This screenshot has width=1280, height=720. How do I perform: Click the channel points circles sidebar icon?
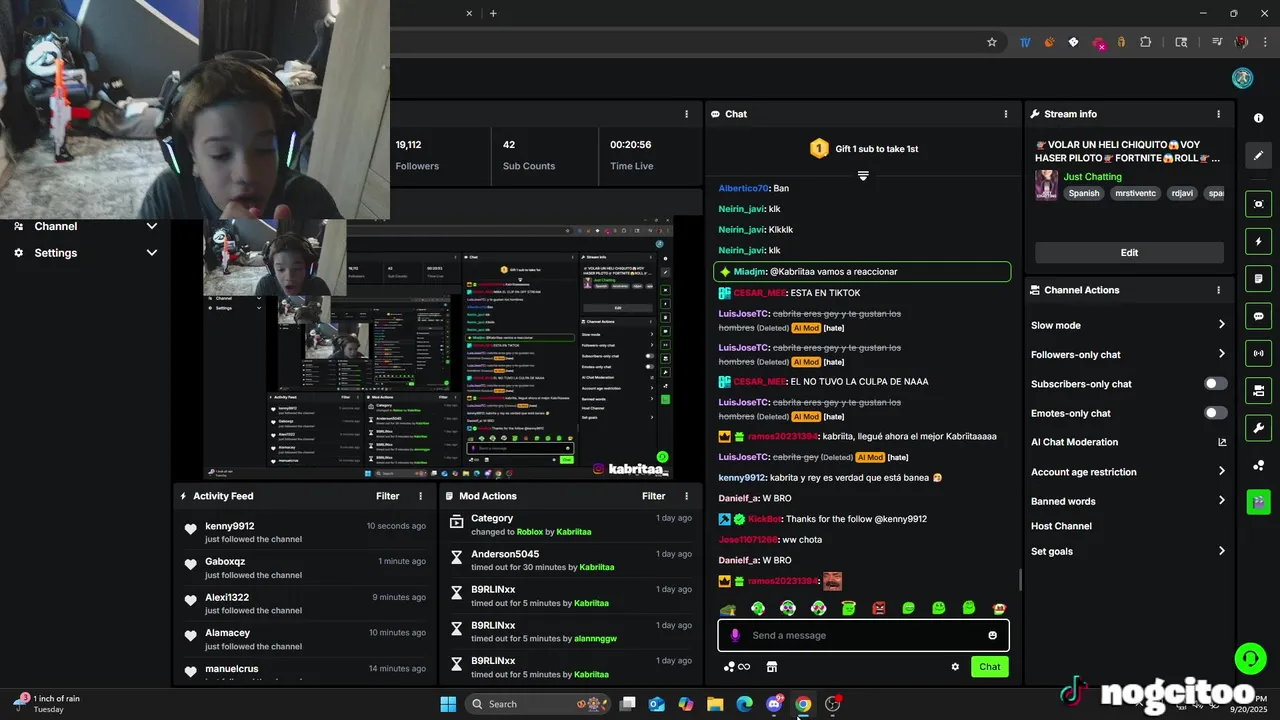(x=1258, y=465)
